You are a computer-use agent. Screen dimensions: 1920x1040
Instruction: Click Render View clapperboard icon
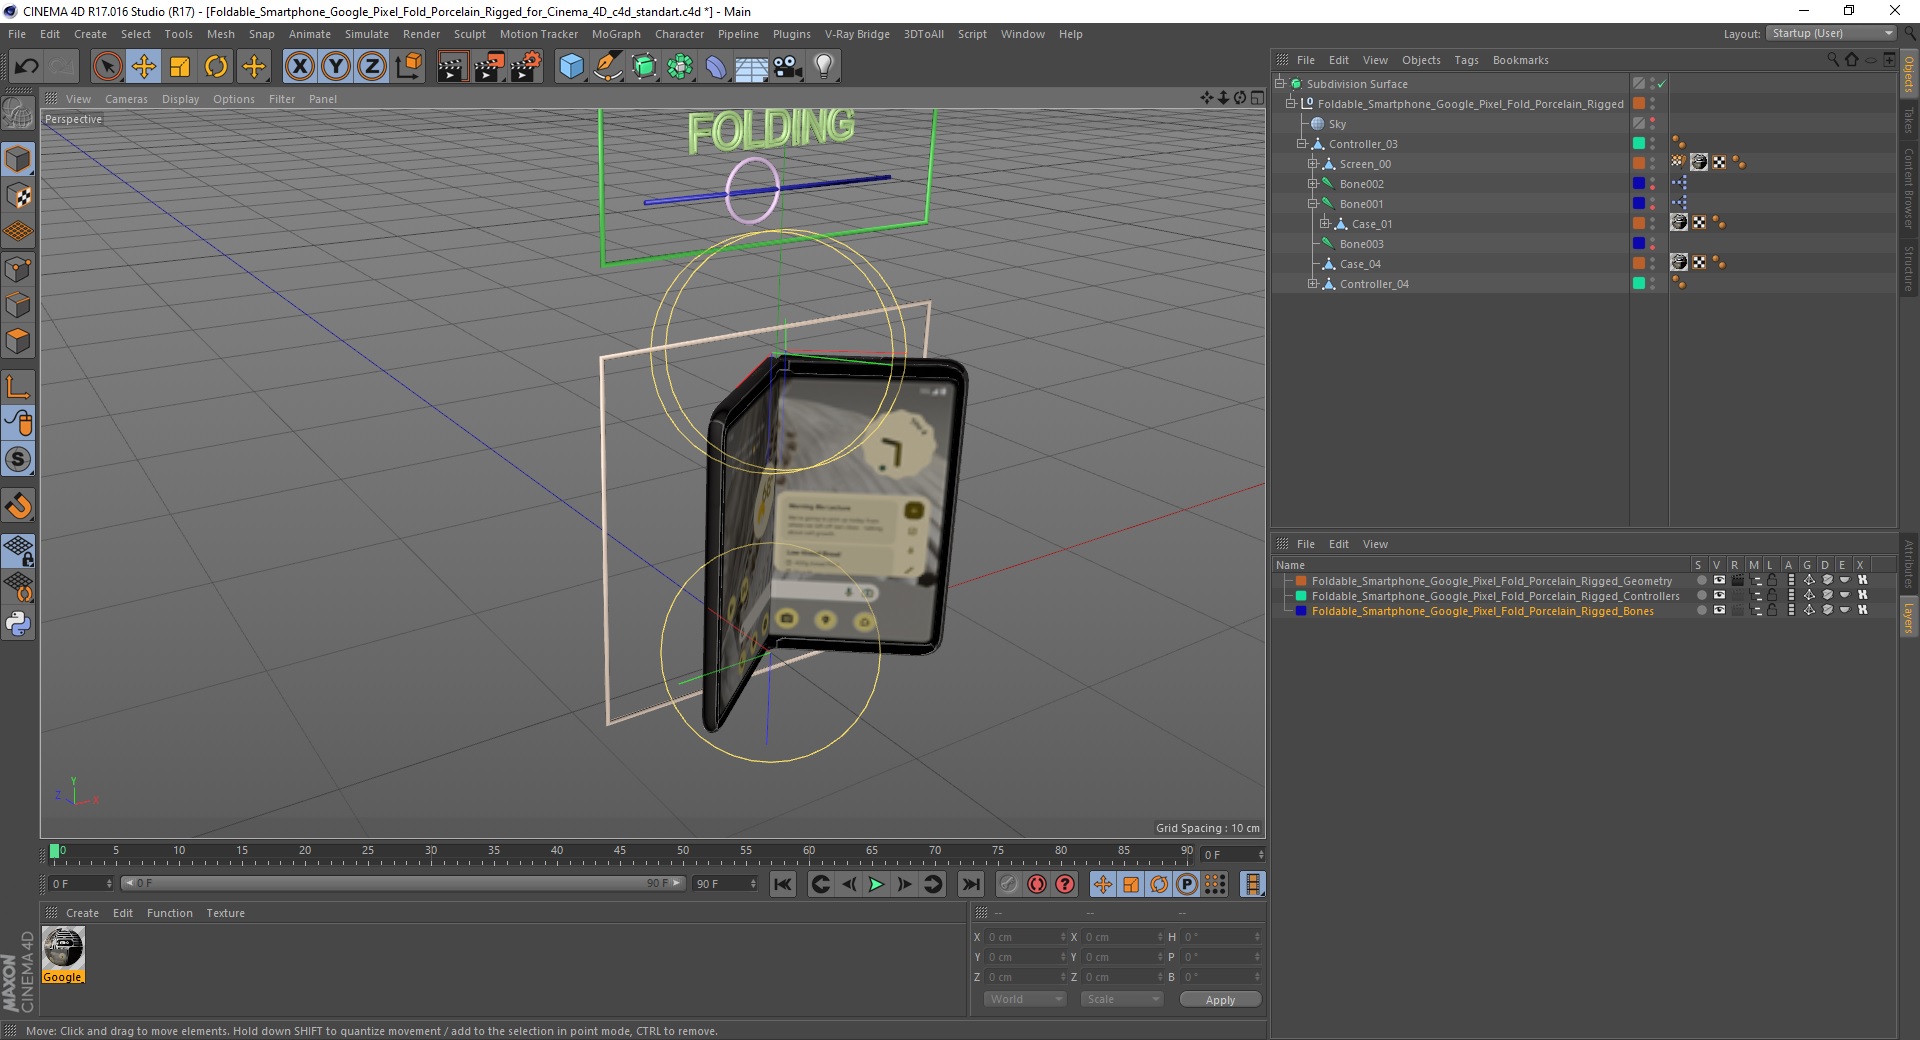click(452, 67)
